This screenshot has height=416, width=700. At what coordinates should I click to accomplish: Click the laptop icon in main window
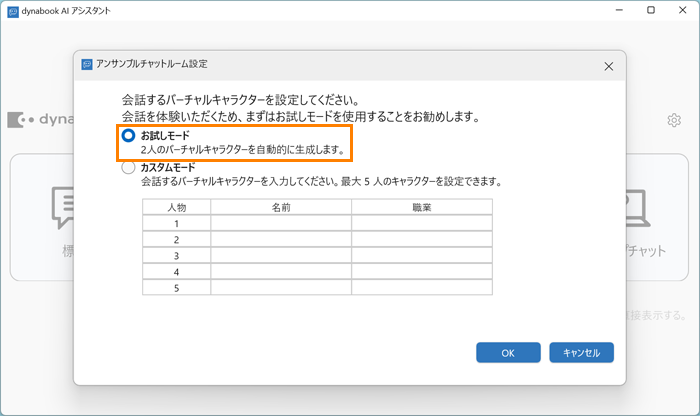pos(638,208)
